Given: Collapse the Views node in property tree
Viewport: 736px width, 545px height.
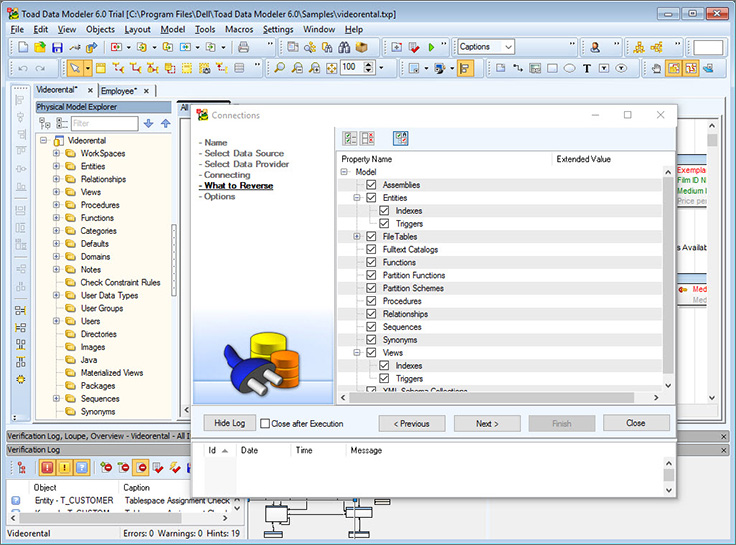Looking at the screenshot, I should pos(357,352).
